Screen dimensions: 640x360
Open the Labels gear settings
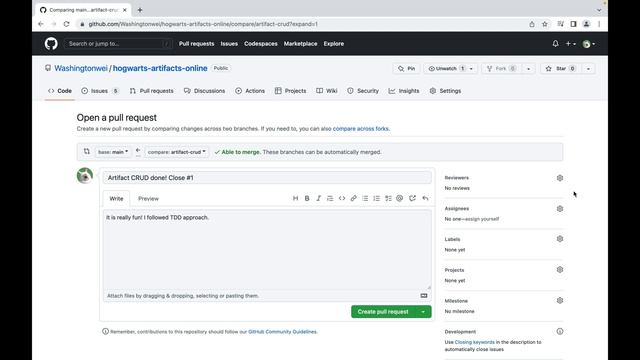[x=560, y=239]
